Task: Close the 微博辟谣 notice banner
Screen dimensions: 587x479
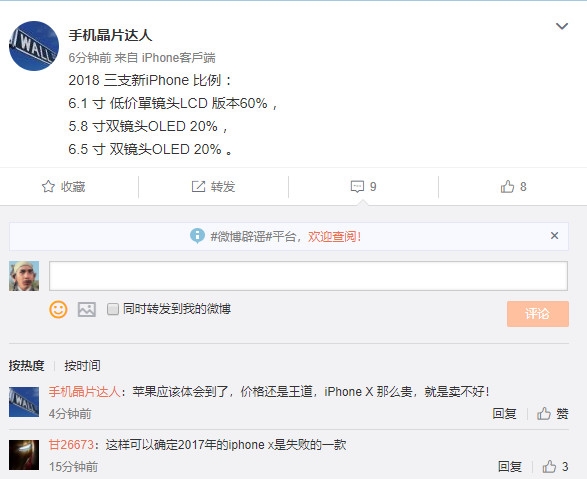Action: point(554,236)
